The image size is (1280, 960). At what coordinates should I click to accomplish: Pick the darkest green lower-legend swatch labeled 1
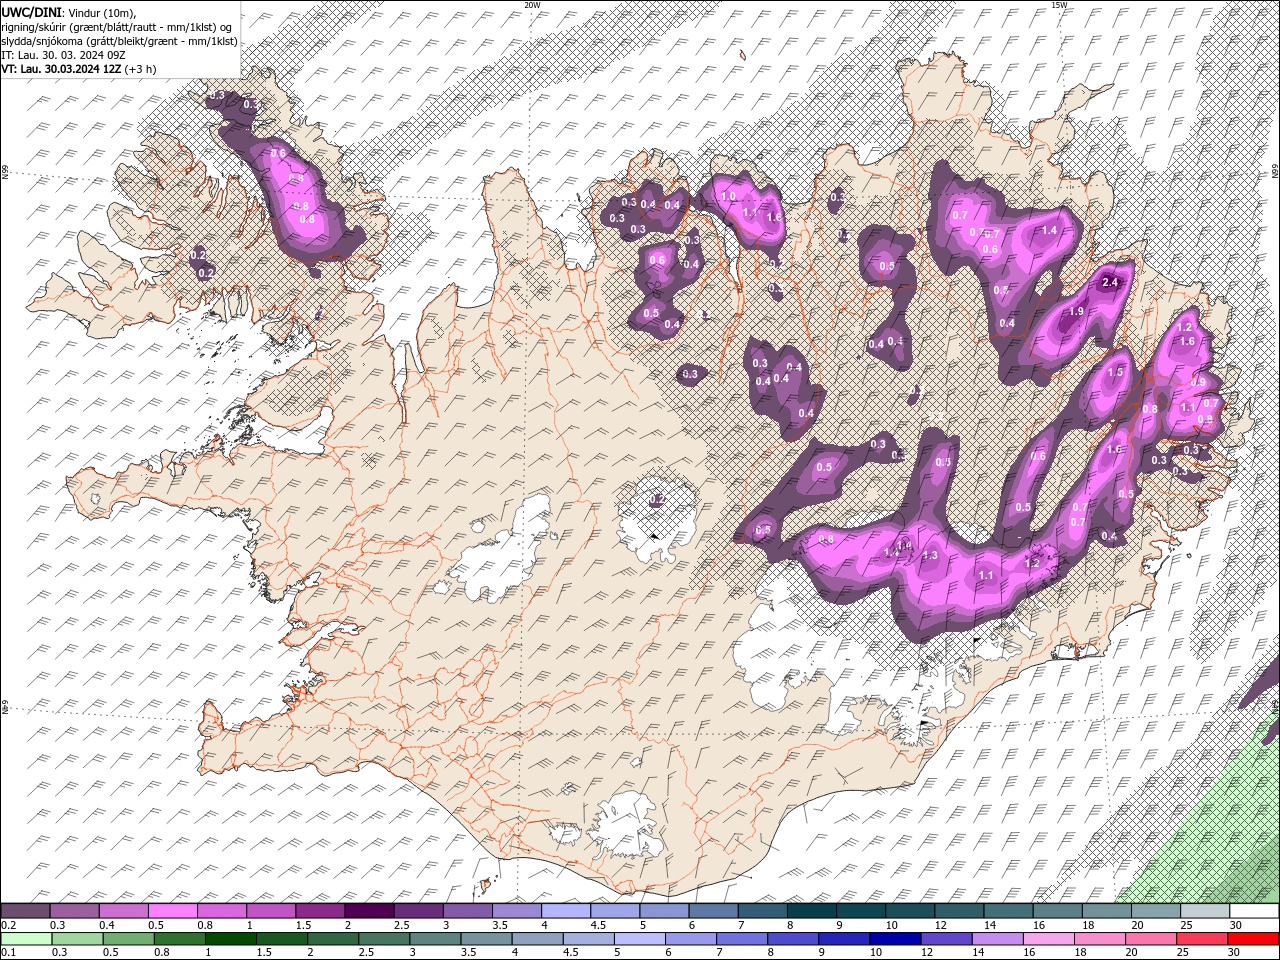(230, 939)
